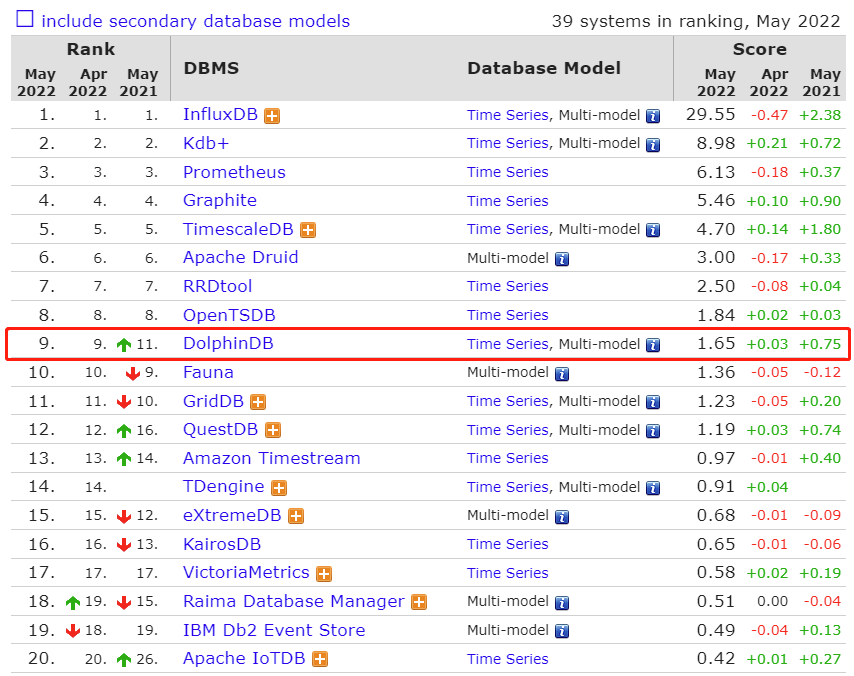The height and width of the screenshot is (676, 854).
Task: Click info icon in Raima Database Manager row
Action: [x=562, y=603]
